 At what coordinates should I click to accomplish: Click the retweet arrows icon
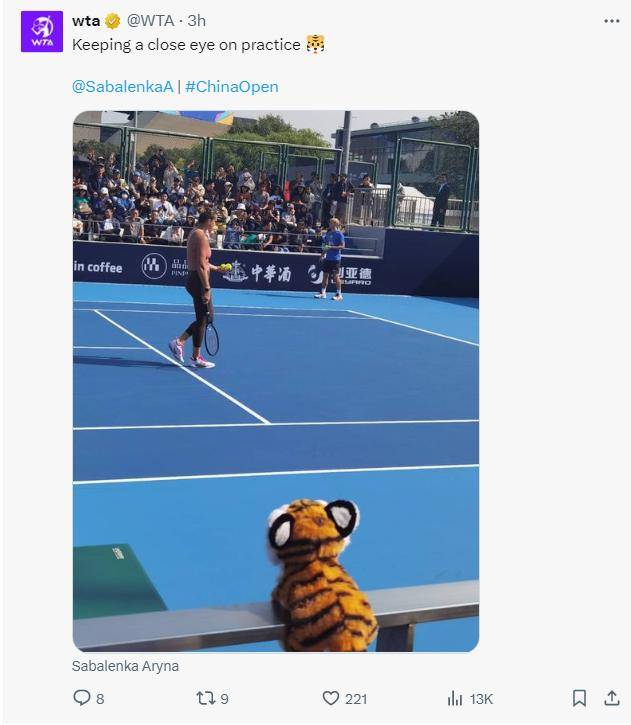click(x=206, y=698)
